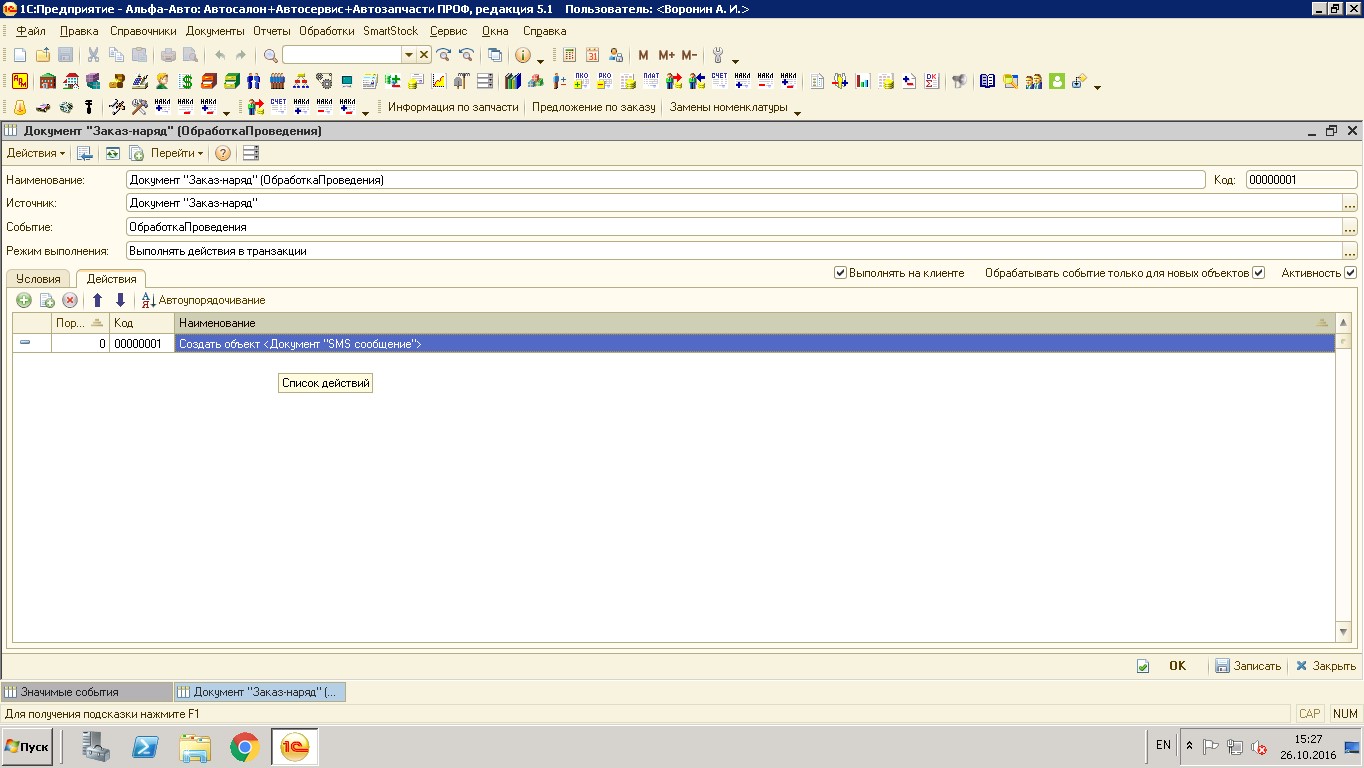Click the form settings list icon next to help
This screenshot has height=768, width=1364.
coord(250,153)
